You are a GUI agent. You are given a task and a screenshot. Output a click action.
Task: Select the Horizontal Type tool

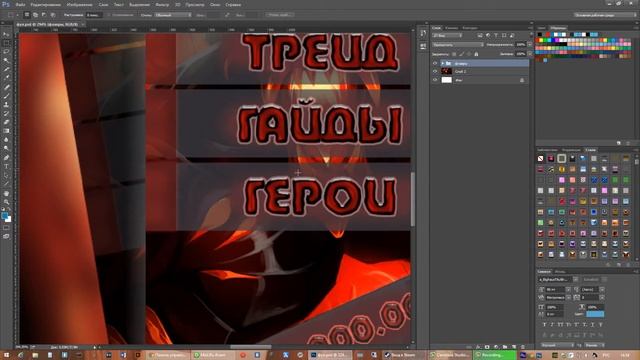click(x=6, y=167)
